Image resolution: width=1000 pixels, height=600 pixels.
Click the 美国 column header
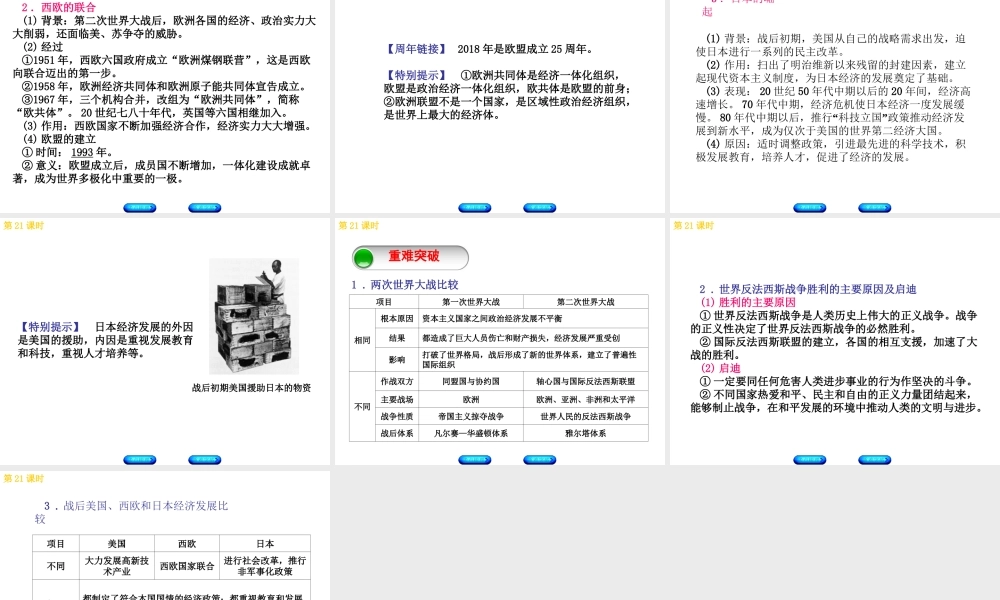[117, 544]
